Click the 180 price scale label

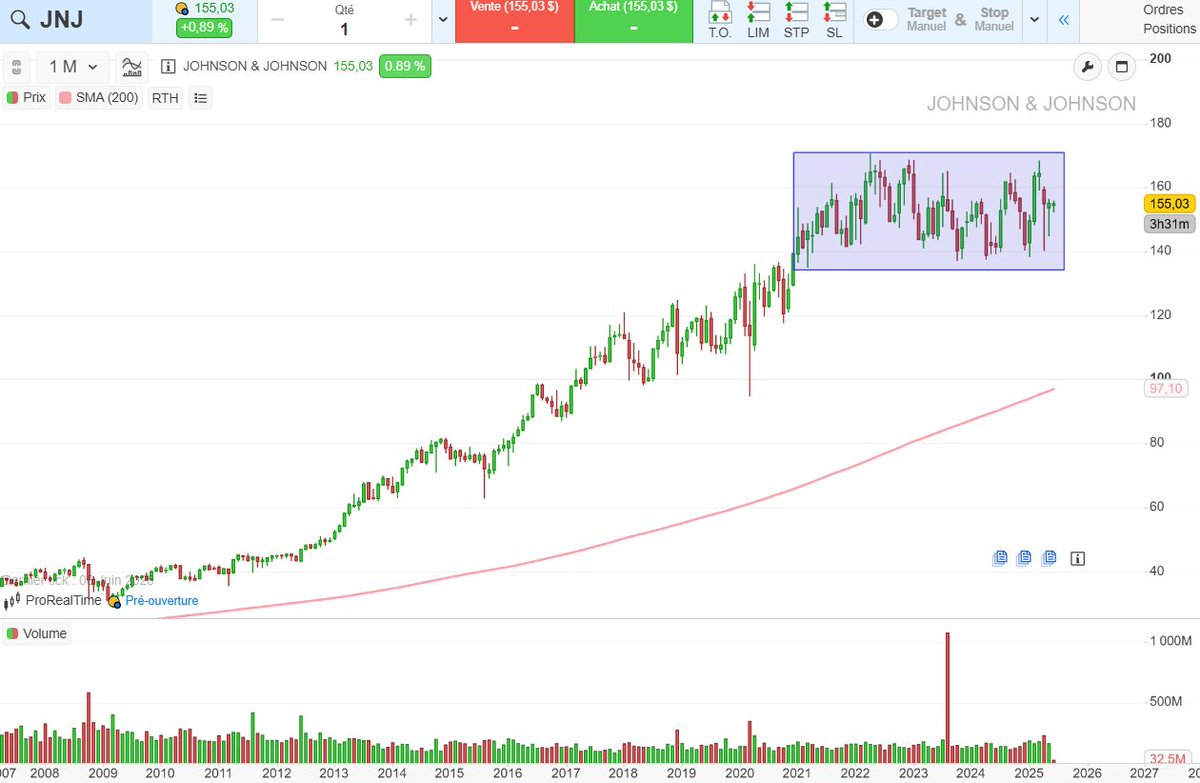1160,123
